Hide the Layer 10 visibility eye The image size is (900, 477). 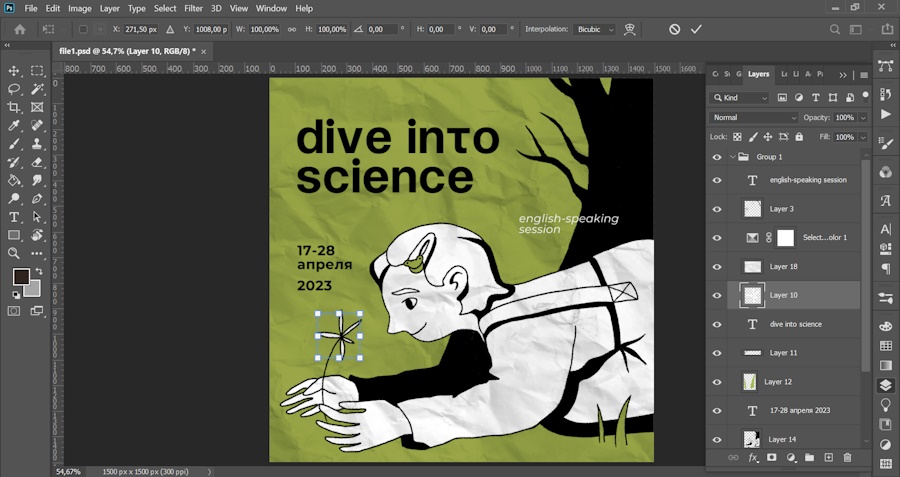717,295
